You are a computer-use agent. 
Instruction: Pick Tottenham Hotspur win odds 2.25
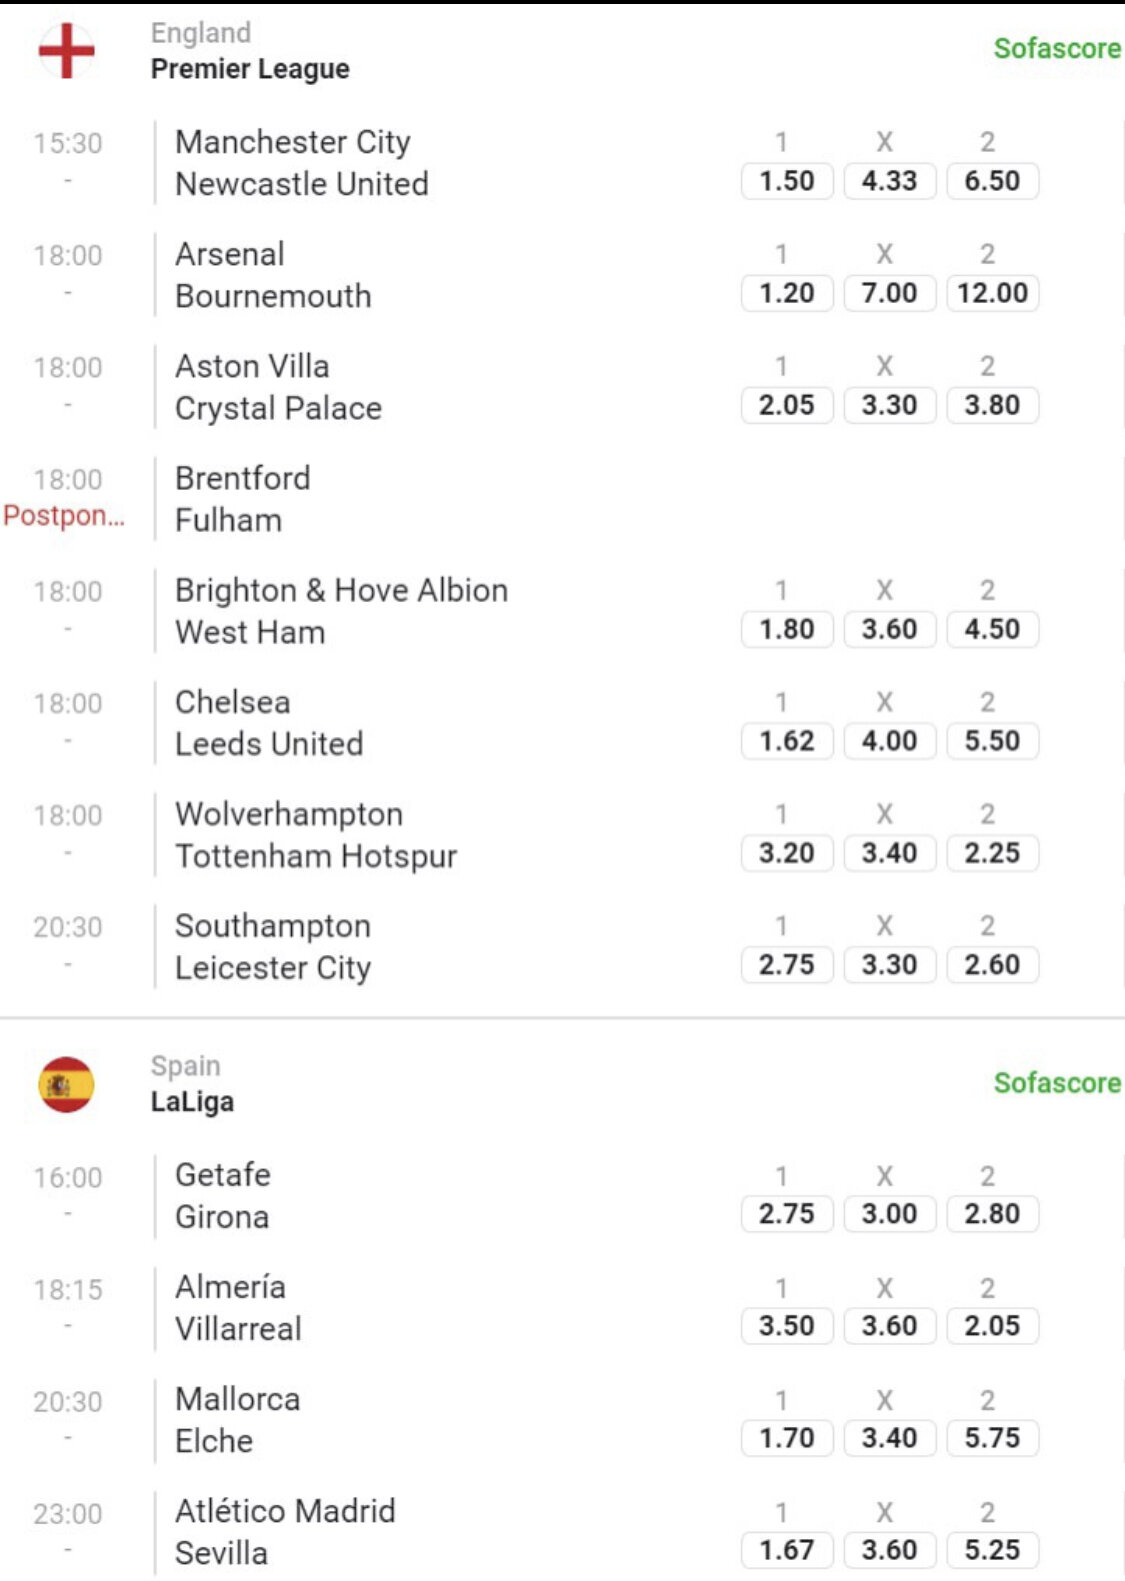point(992,853)
